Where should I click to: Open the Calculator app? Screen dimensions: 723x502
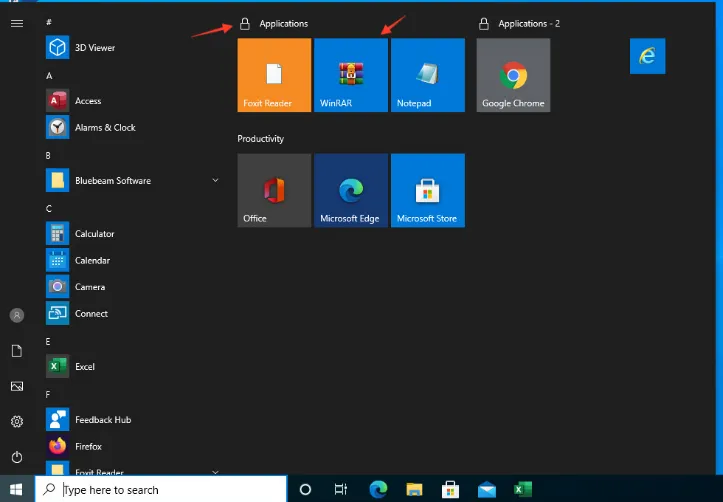point(133,234)
